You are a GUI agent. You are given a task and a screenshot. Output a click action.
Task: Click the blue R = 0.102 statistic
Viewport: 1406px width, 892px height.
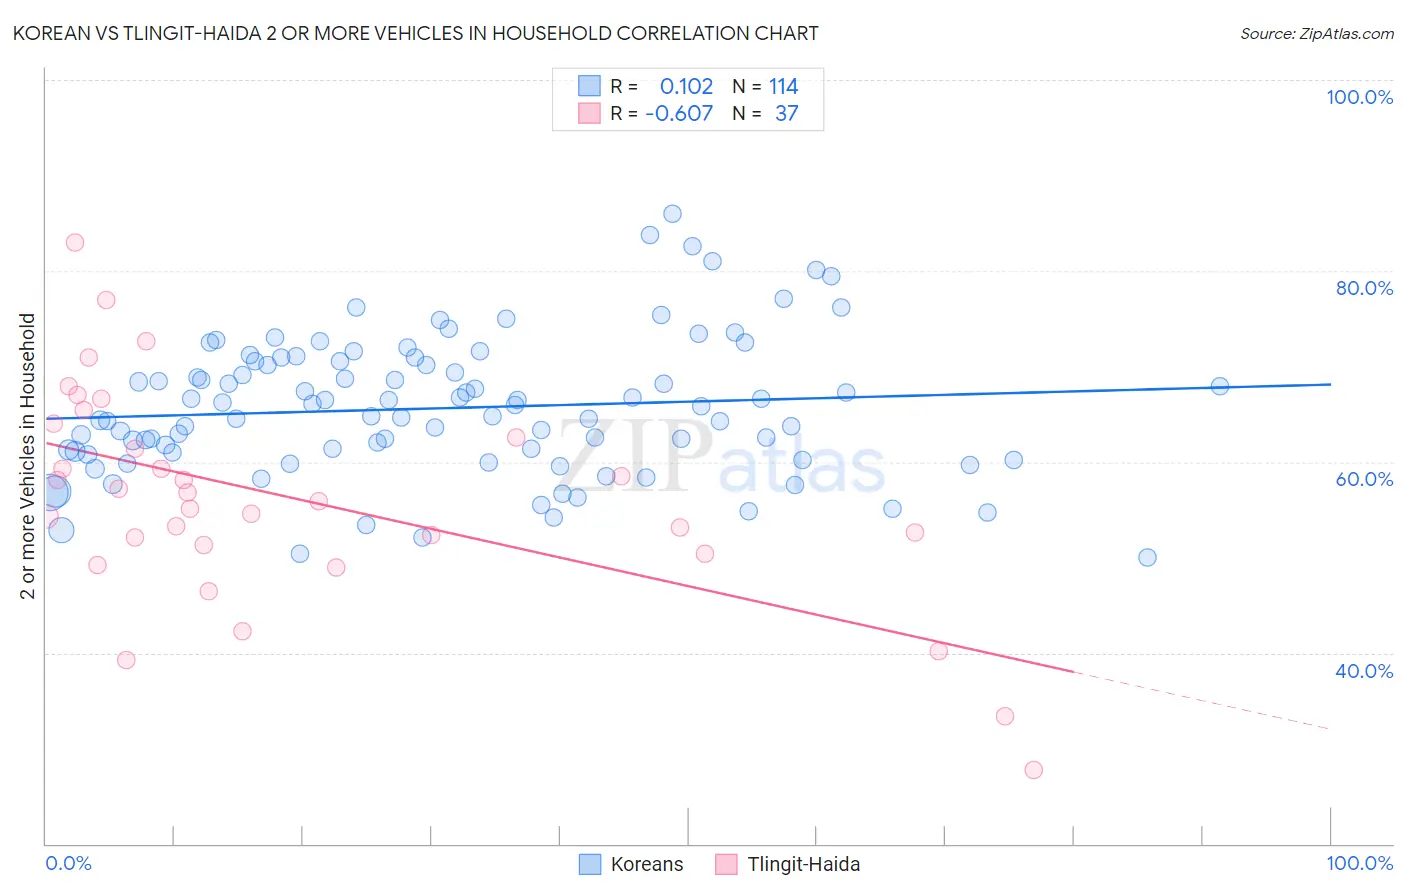(662, 86)
